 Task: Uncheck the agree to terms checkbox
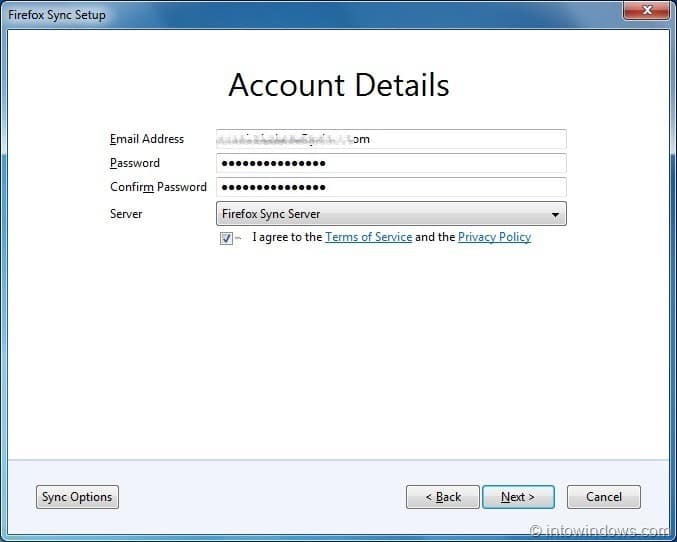pos(226,238)
